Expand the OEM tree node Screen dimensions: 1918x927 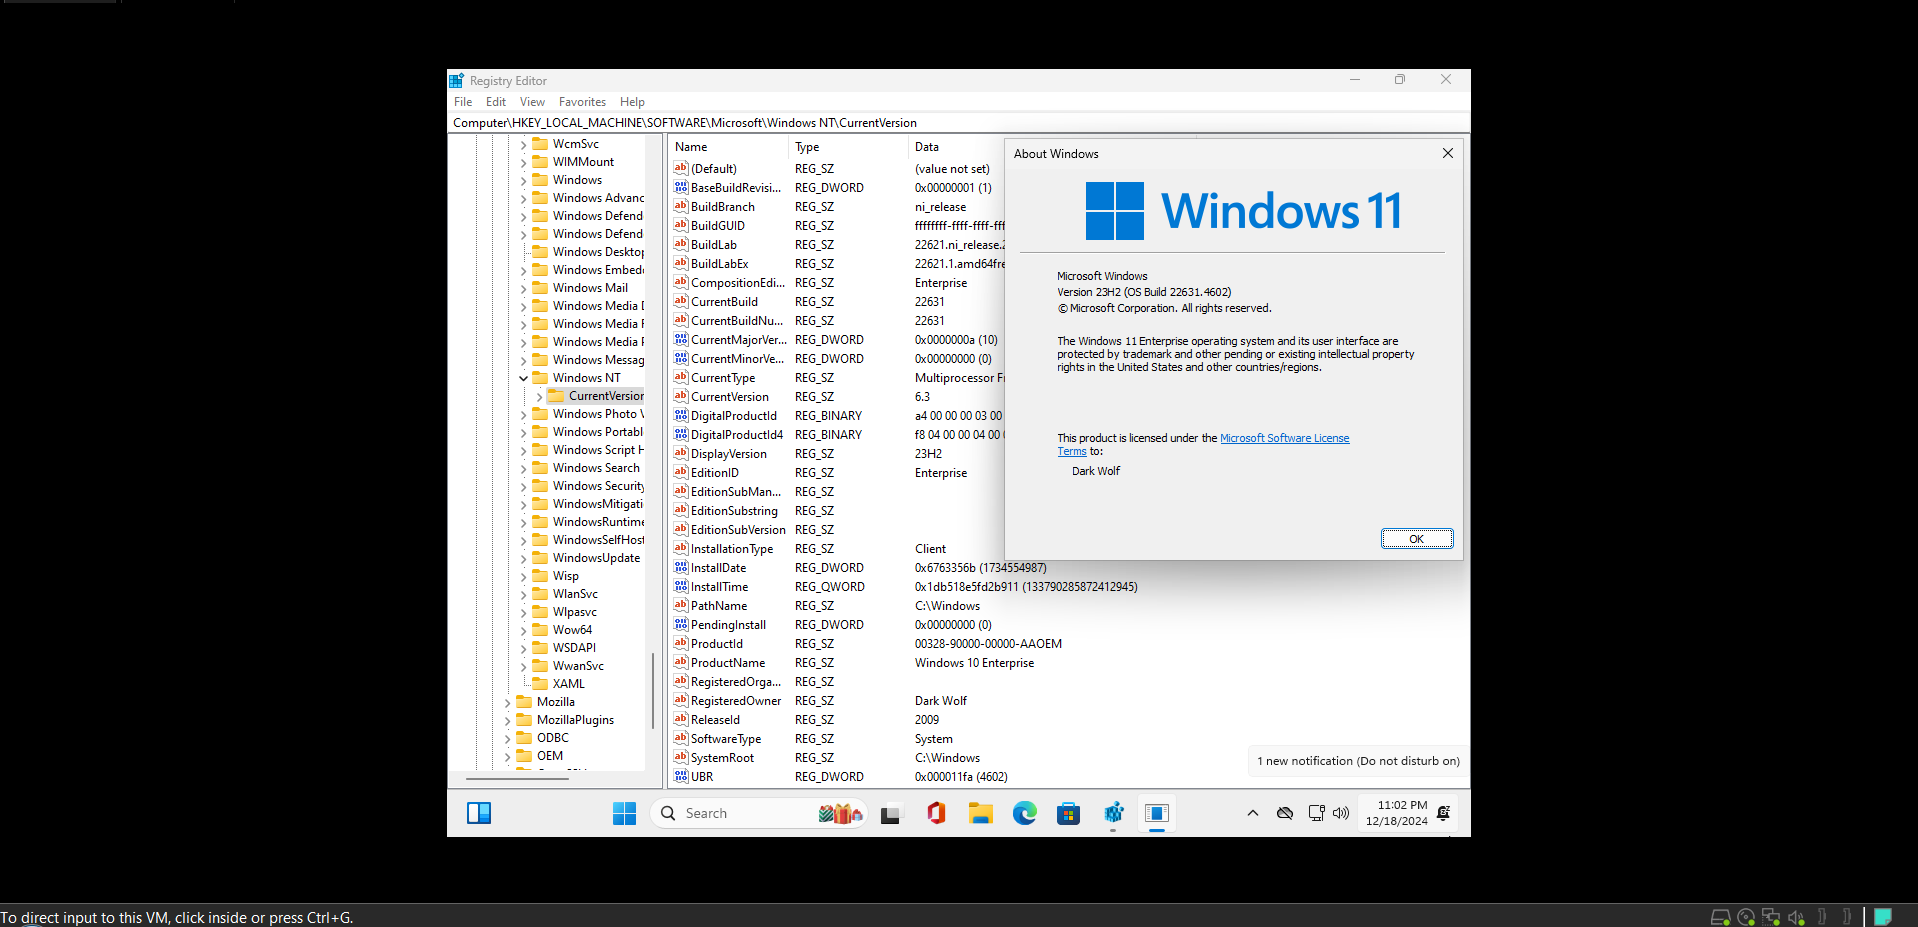(507, 756)
